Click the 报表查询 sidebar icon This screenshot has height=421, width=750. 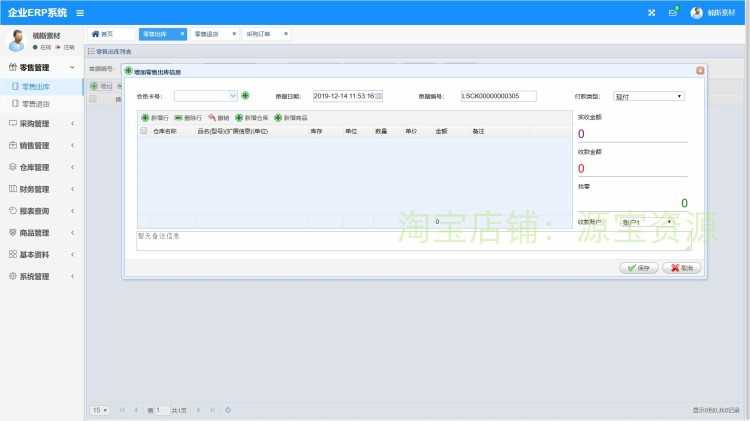[x=13, y=210]
